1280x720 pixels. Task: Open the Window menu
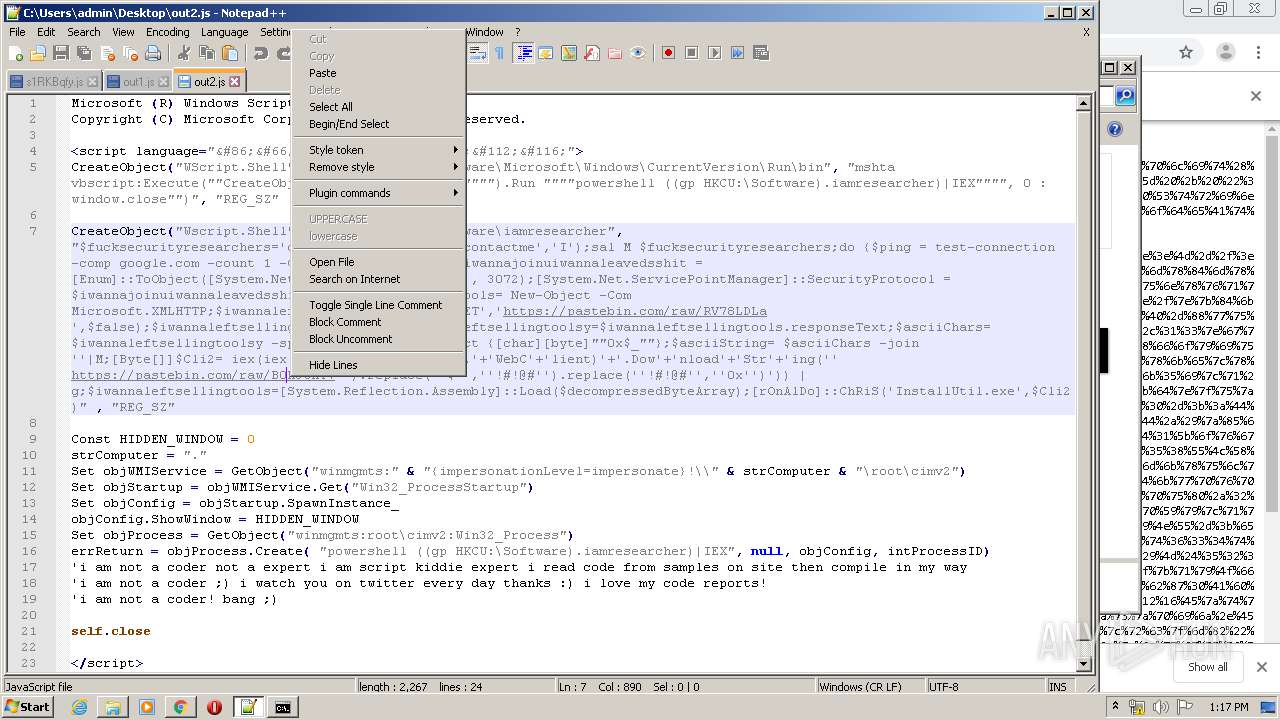coord(485,32)
